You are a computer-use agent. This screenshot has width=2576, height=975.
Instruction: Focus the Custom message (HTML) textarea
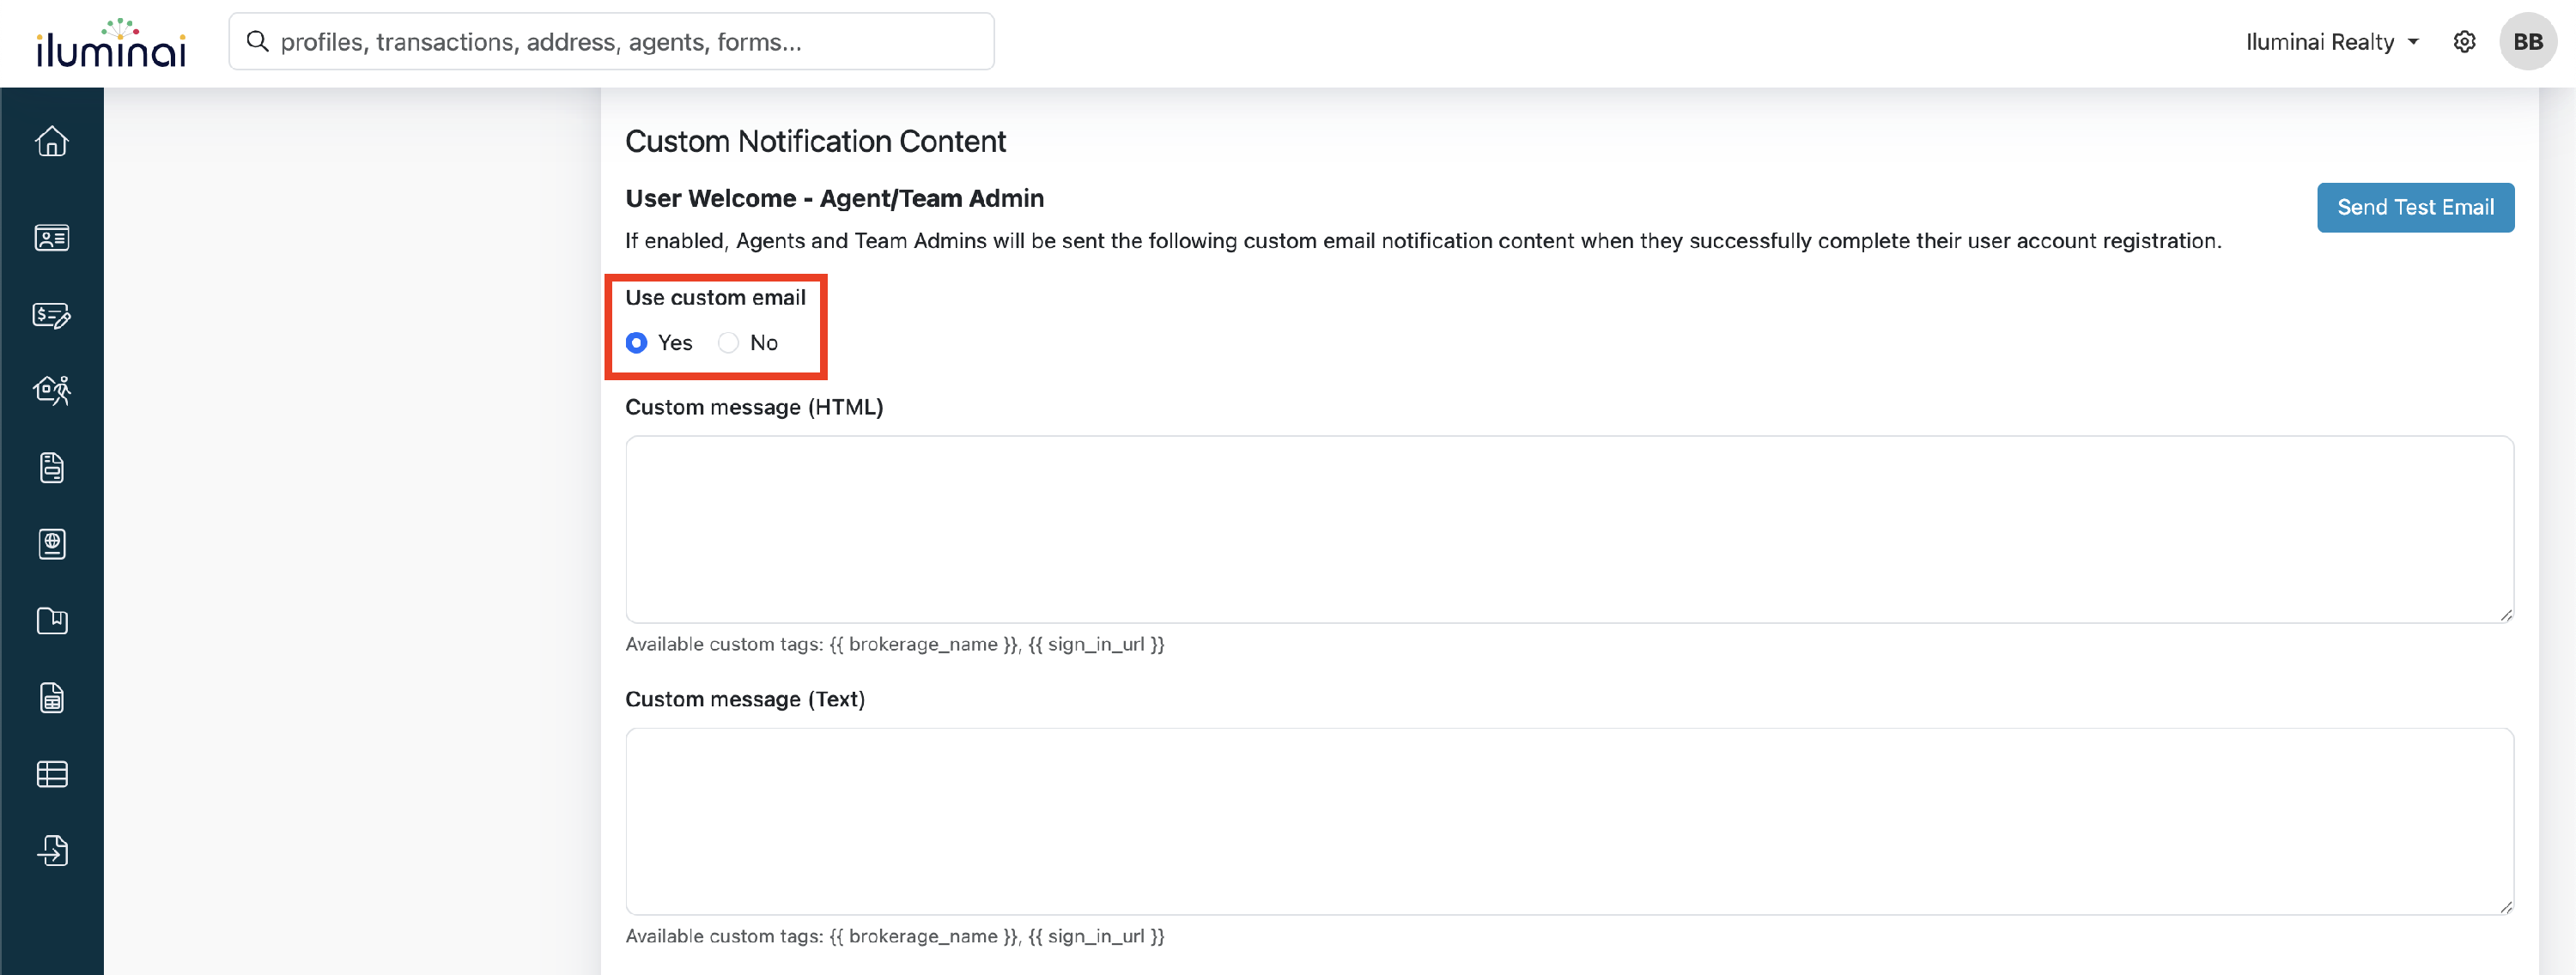tap(1569, 529)
